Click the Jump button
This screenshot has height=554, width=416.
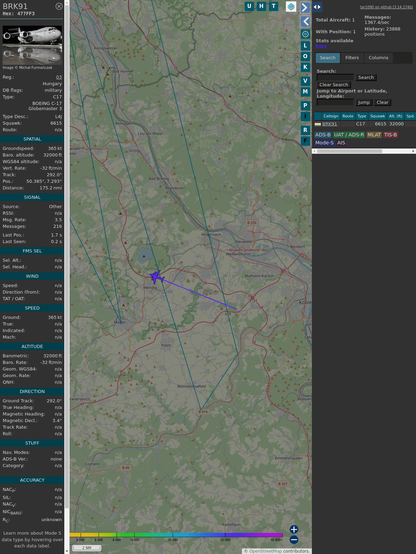363,102
